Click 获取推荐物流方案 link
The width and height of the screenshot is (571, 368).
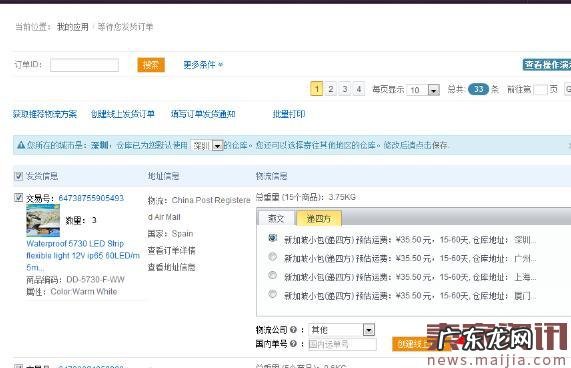pyautogui.click(x=45, y=114)
